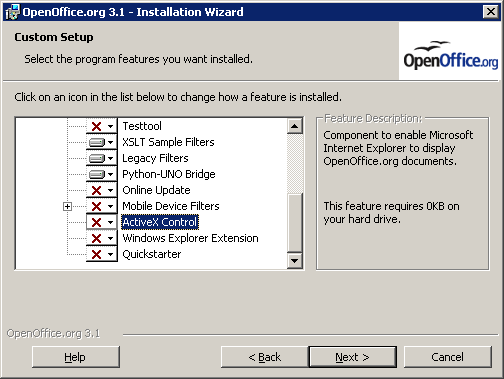Select the Testtool feature label
The height and width of the screenshot is (379, 504).
[x=142, y=126]
